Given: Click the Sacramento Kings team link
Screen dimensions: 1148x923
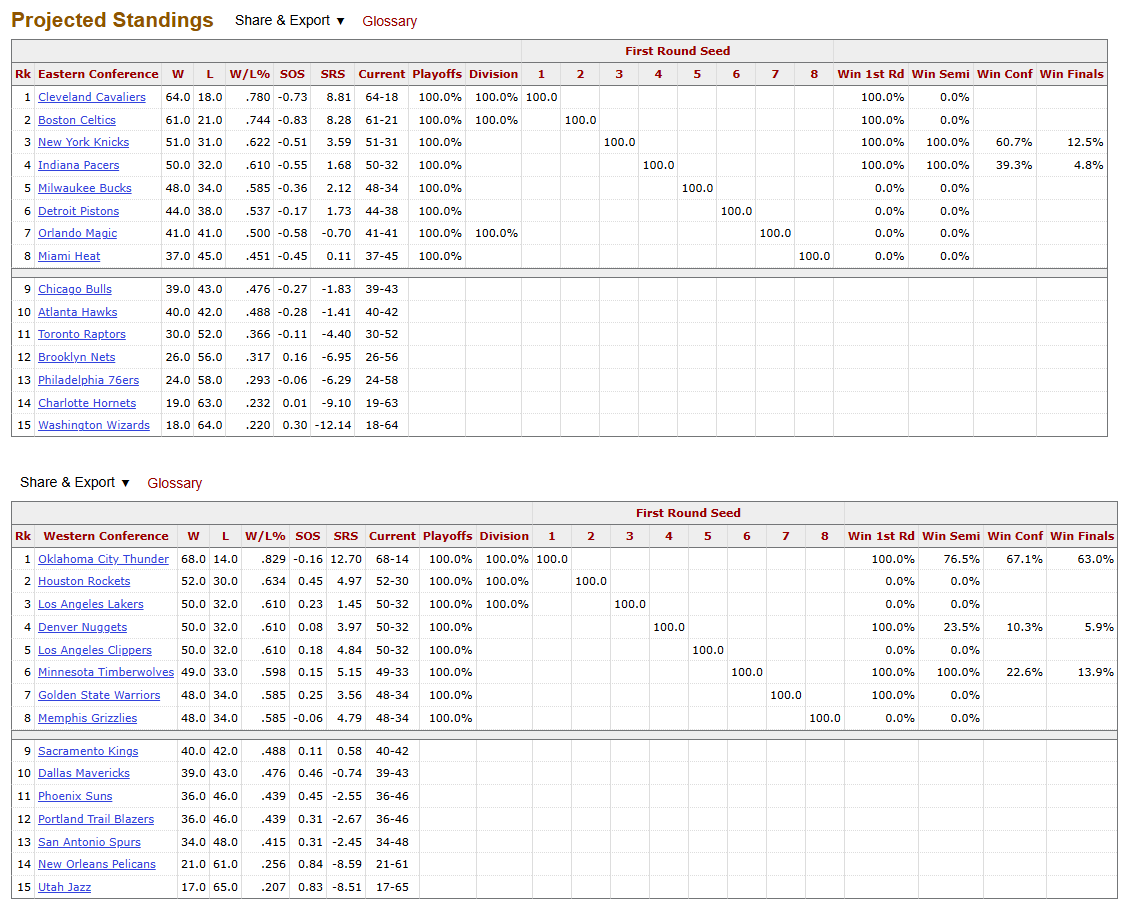Looking at the screenshot, I should click(x=88, y=751).
